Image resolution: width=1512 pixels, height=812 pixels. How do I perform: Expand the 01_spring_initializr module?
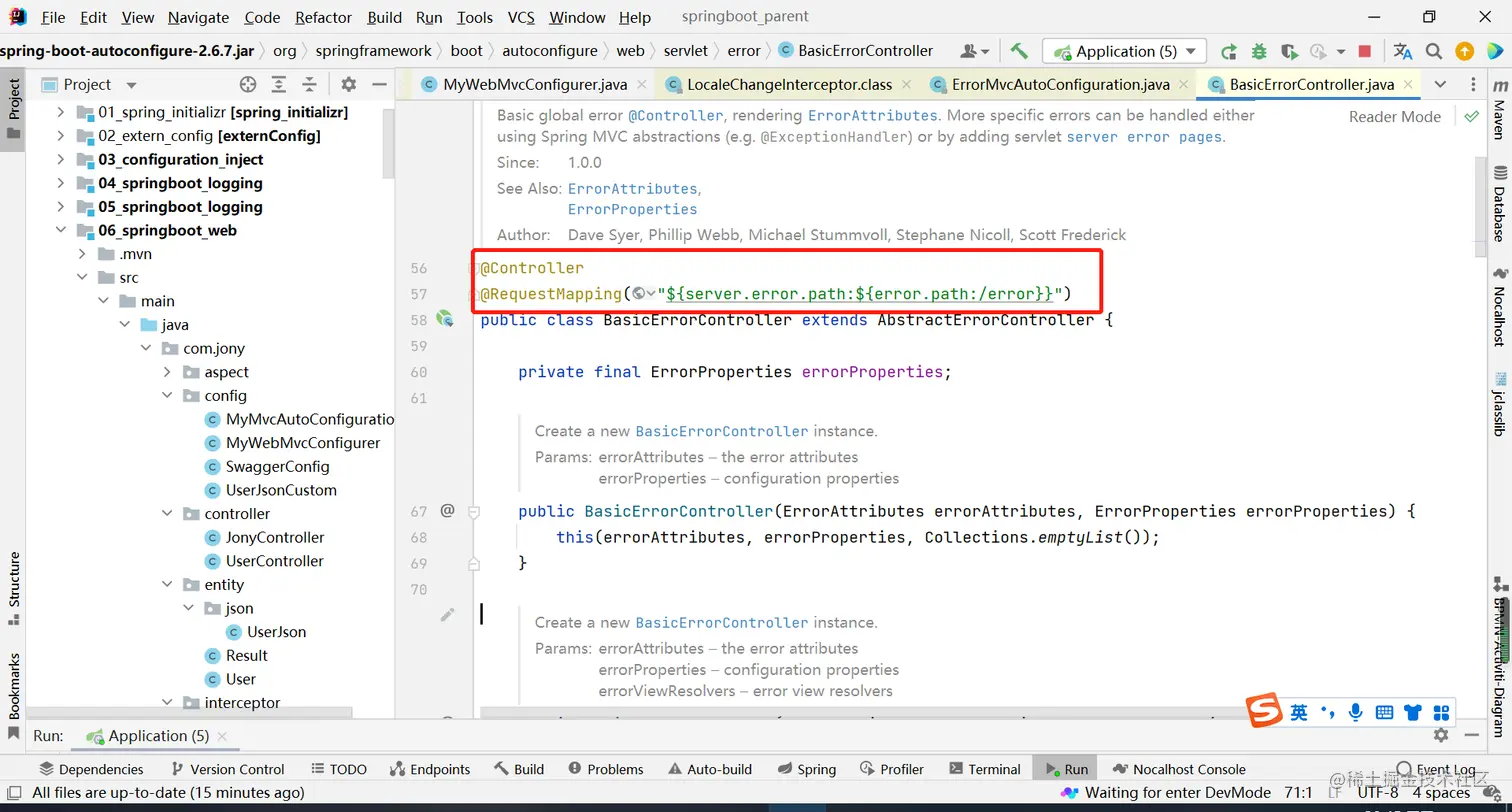click(60, 112)
